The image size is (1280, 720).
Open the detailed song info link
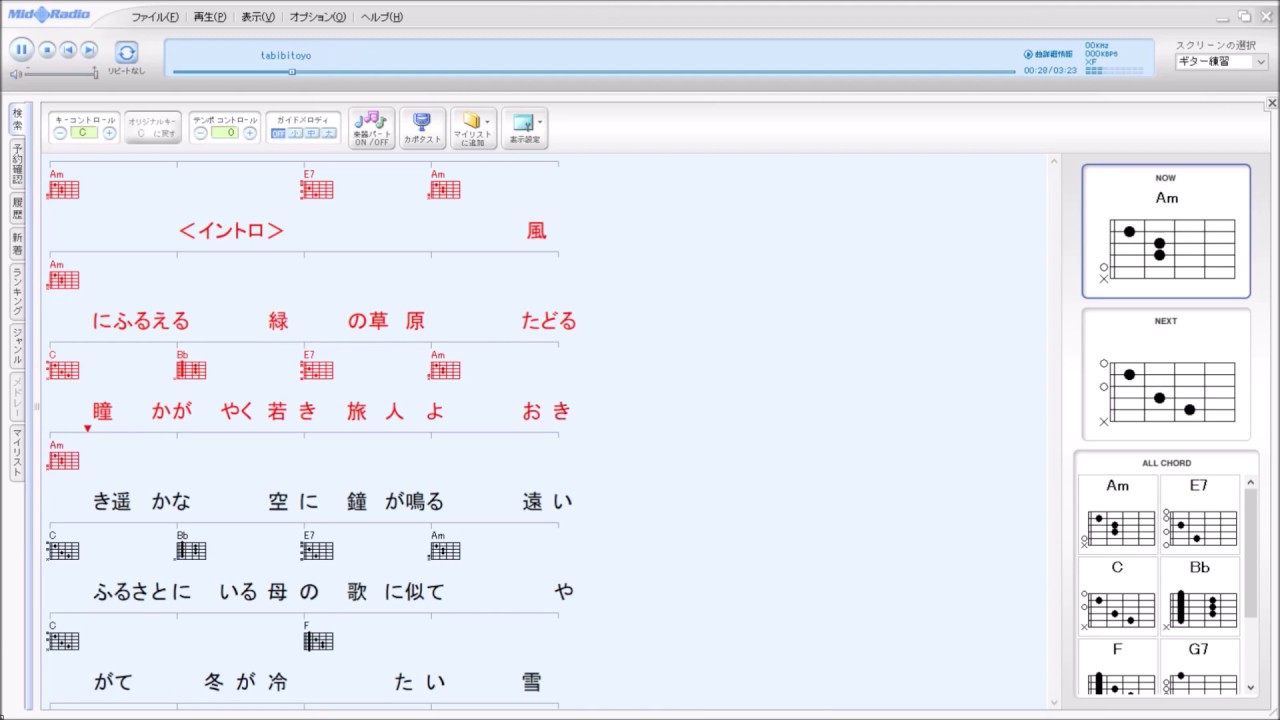1048,54
